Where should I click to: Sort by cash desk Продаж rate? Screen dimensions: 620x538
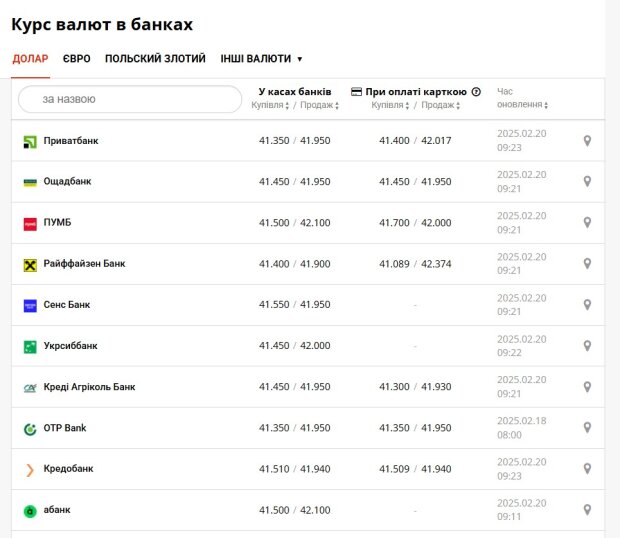[x=319, y=105]
